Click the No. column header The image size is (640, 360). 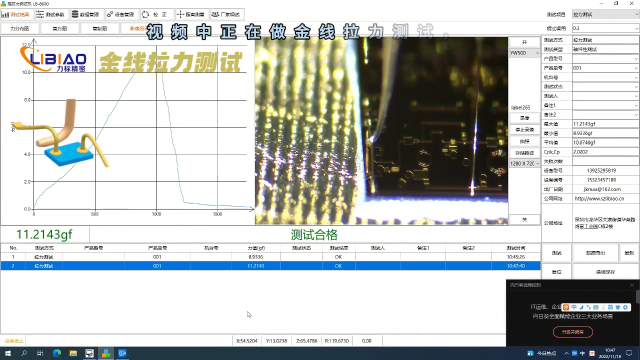[13, 248]
